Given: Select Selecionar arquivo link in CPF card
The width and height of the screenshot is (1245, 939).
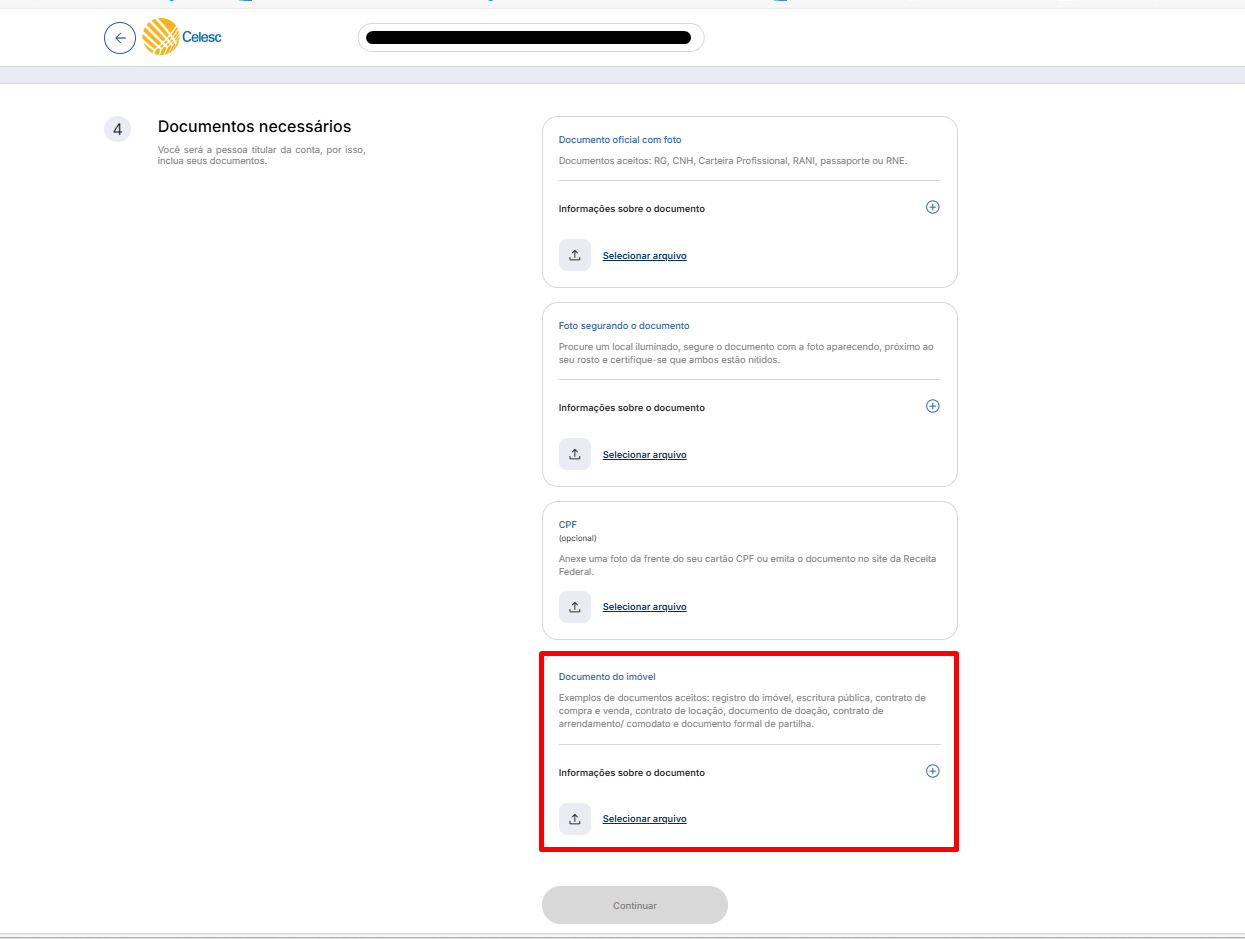Looking at the screenshot, I should click(644, 607).
